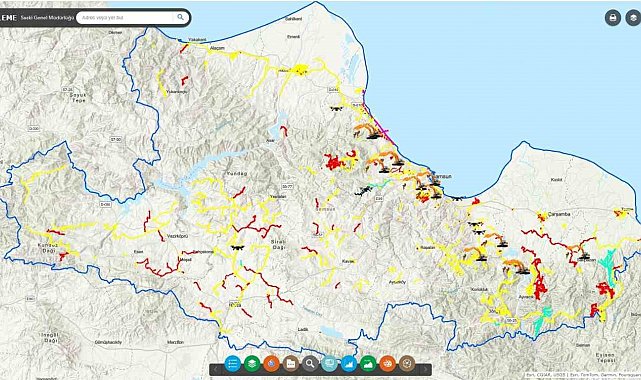Click the Gümüşhacıköy label on the map
641x380 pixels.
click(x=108, y=342)
